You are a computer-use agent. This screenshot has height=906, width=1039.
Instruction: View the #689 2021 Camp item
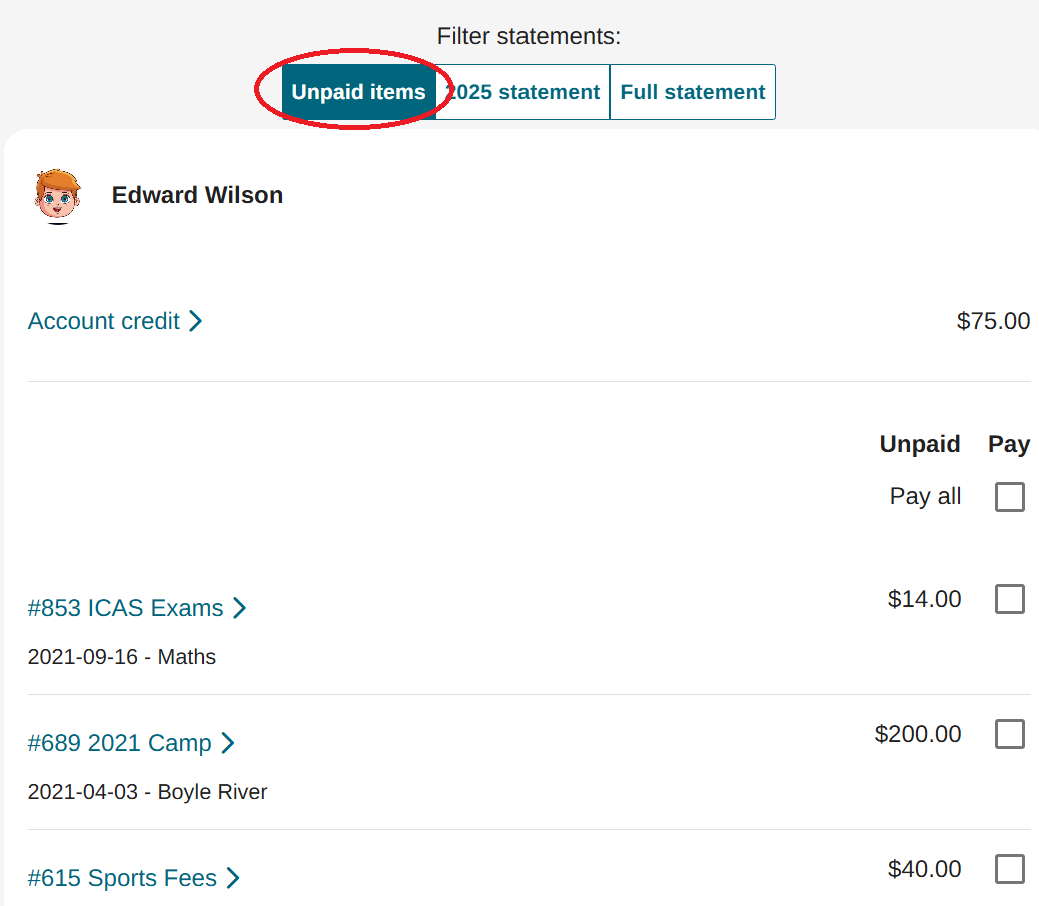[x=120, y=743]
